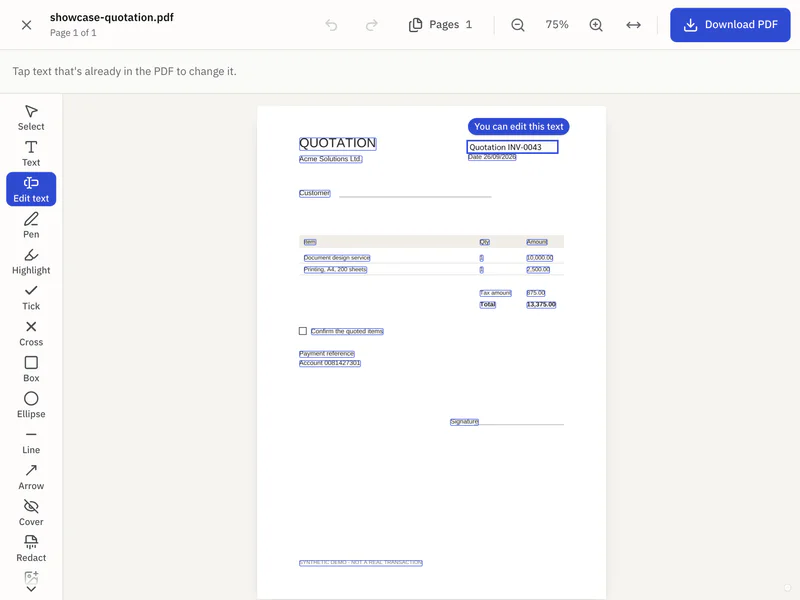The image size is (800, 600).
Task: Close the PDF editor with X
Action: pos(27,25)
